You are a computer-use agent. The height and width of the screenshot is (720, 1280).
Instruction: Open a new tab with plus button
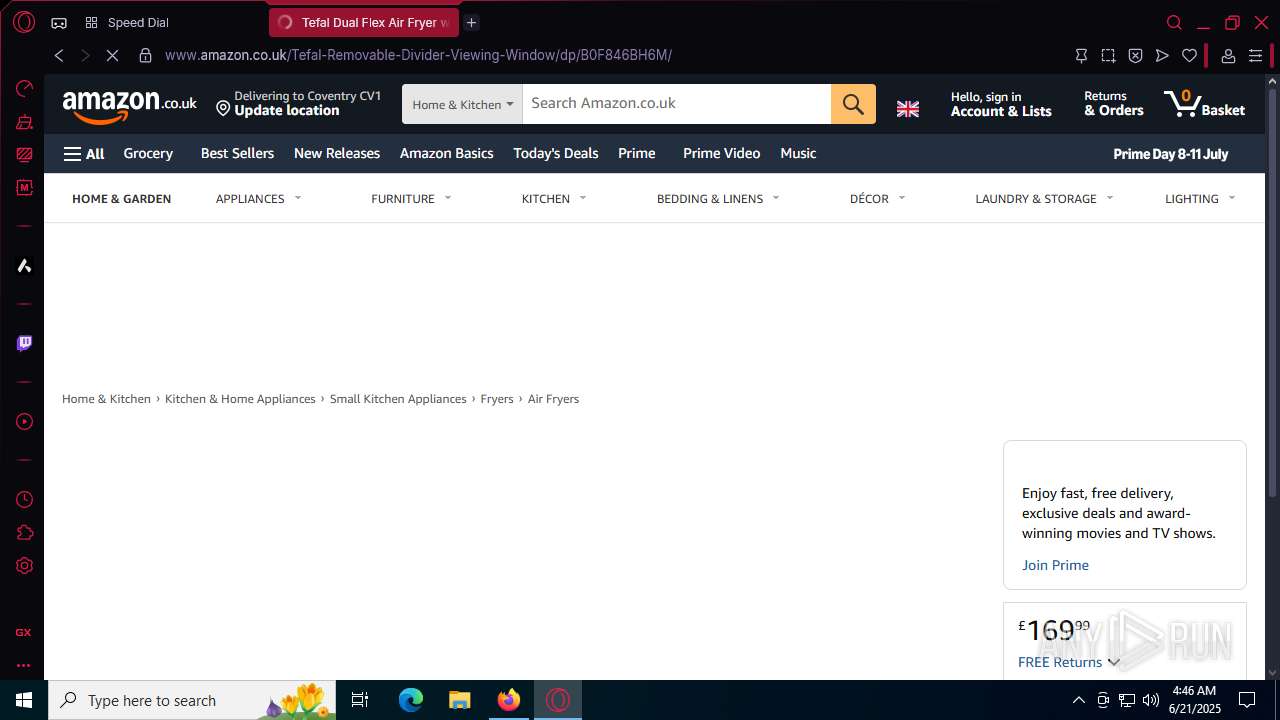(471, 22)
